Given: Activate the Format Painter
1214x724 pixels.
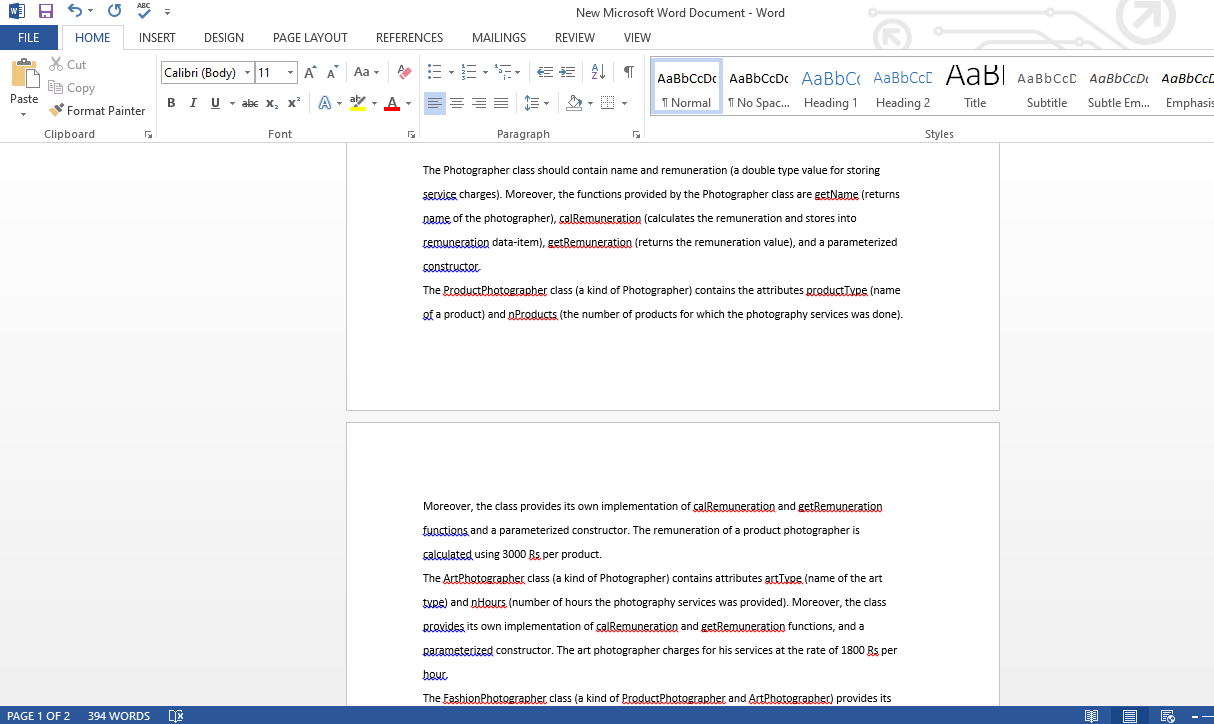Looking at the screenshot, I should coord(97,111).
